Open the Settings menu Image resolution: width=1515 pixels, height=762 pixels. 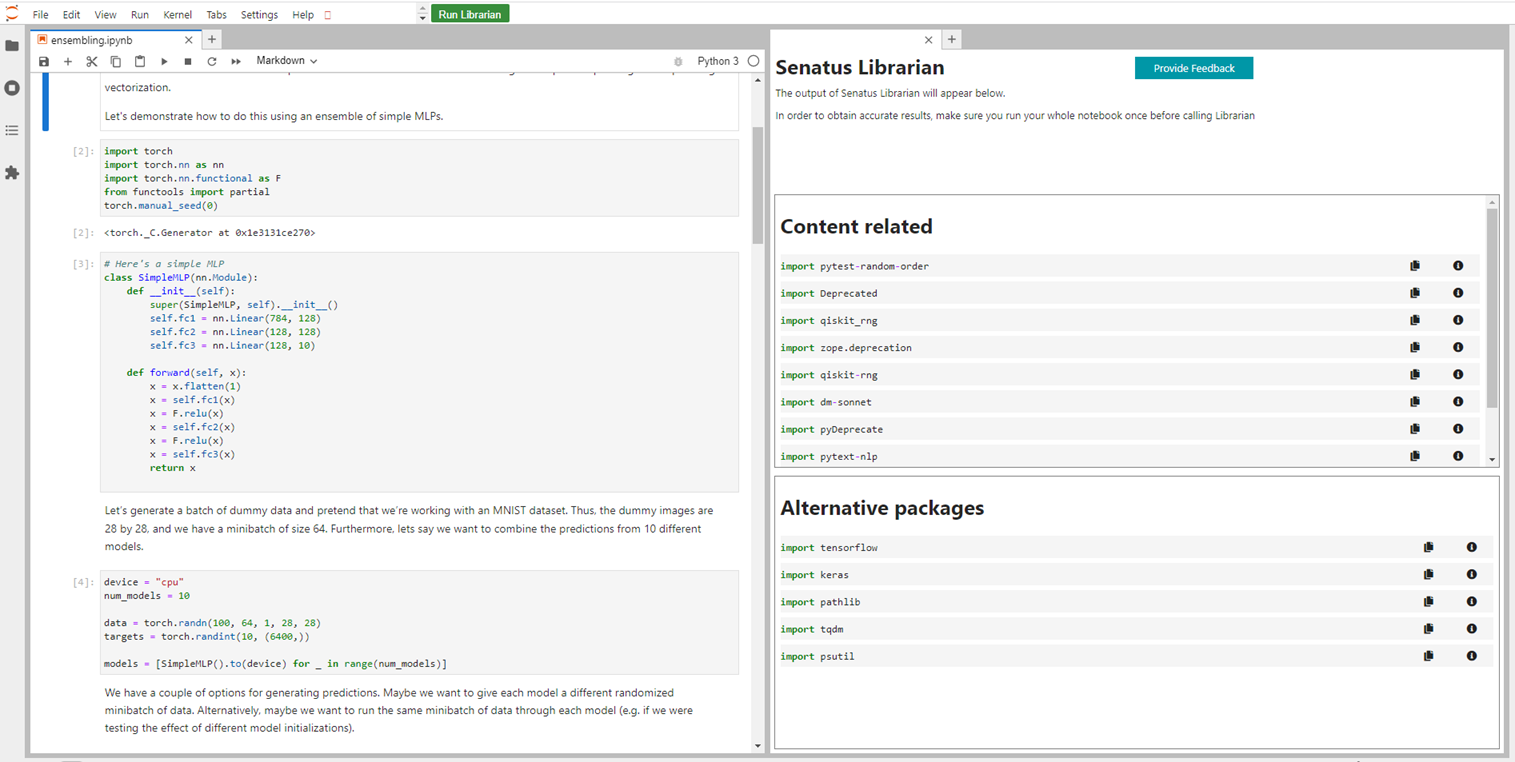(259, 15)
